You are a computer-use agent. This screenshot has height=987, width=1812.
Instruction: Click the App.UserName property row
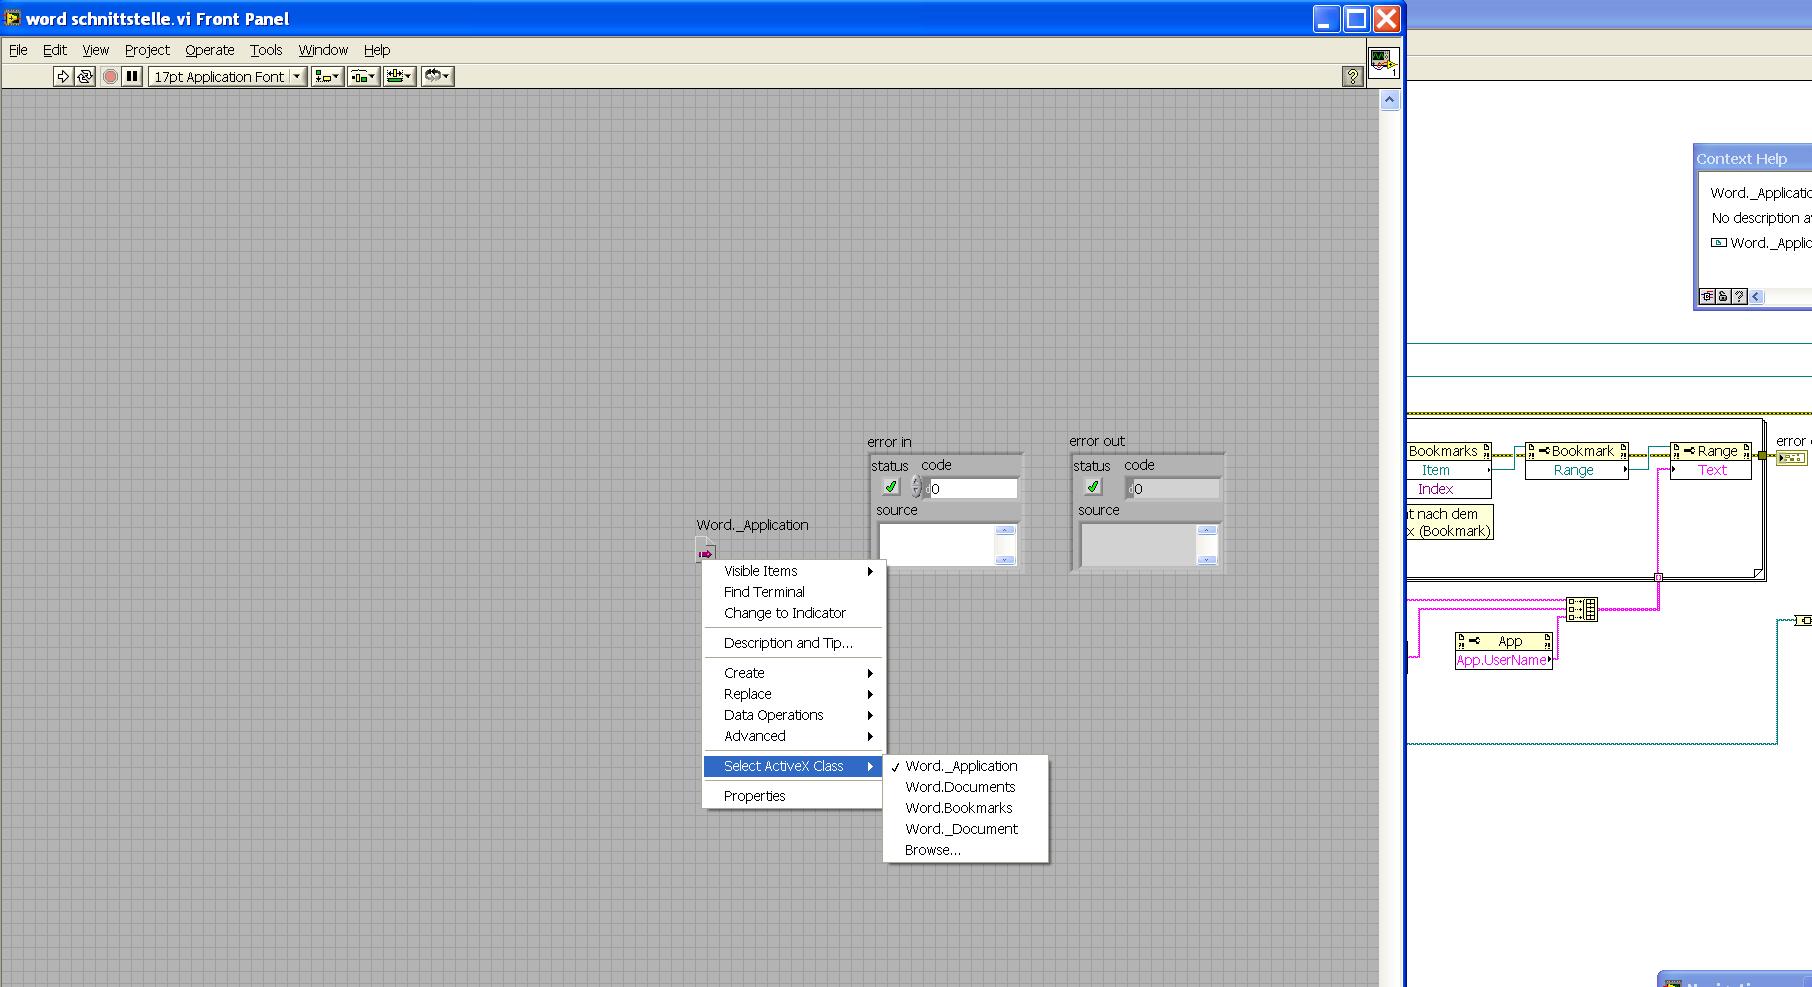coord(1504,660)
